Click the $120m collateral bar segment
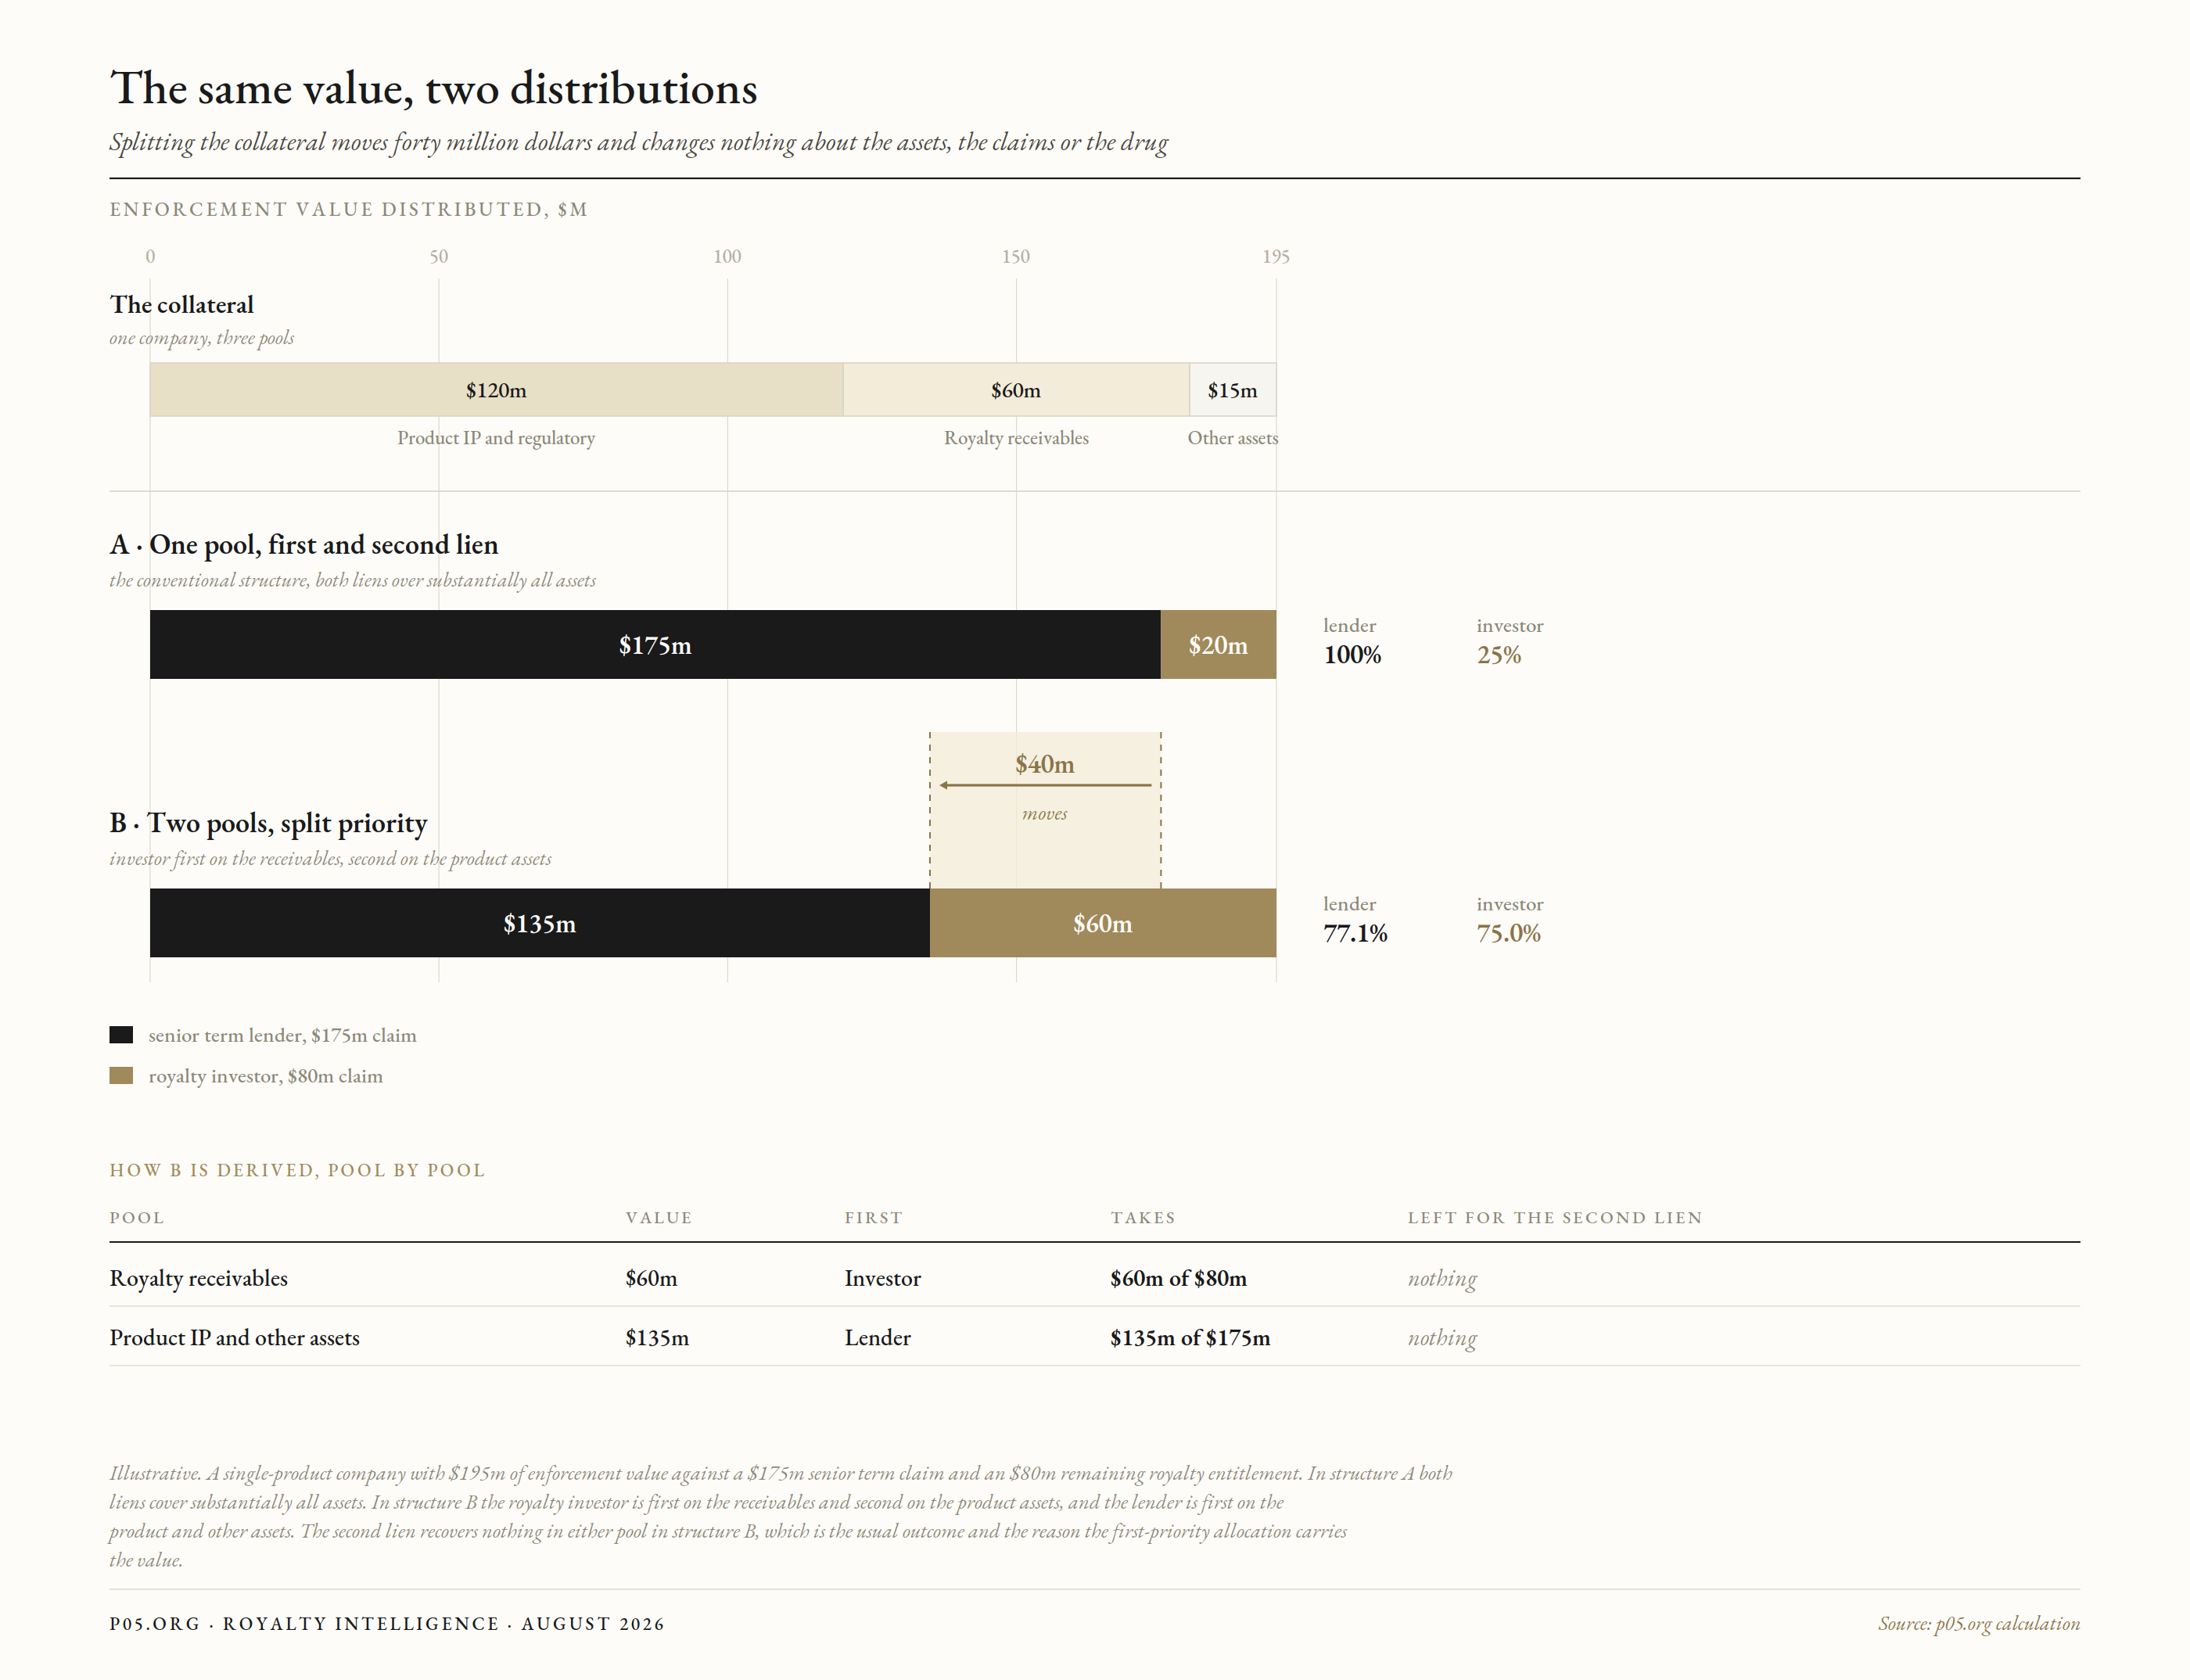 click(496, 390)
